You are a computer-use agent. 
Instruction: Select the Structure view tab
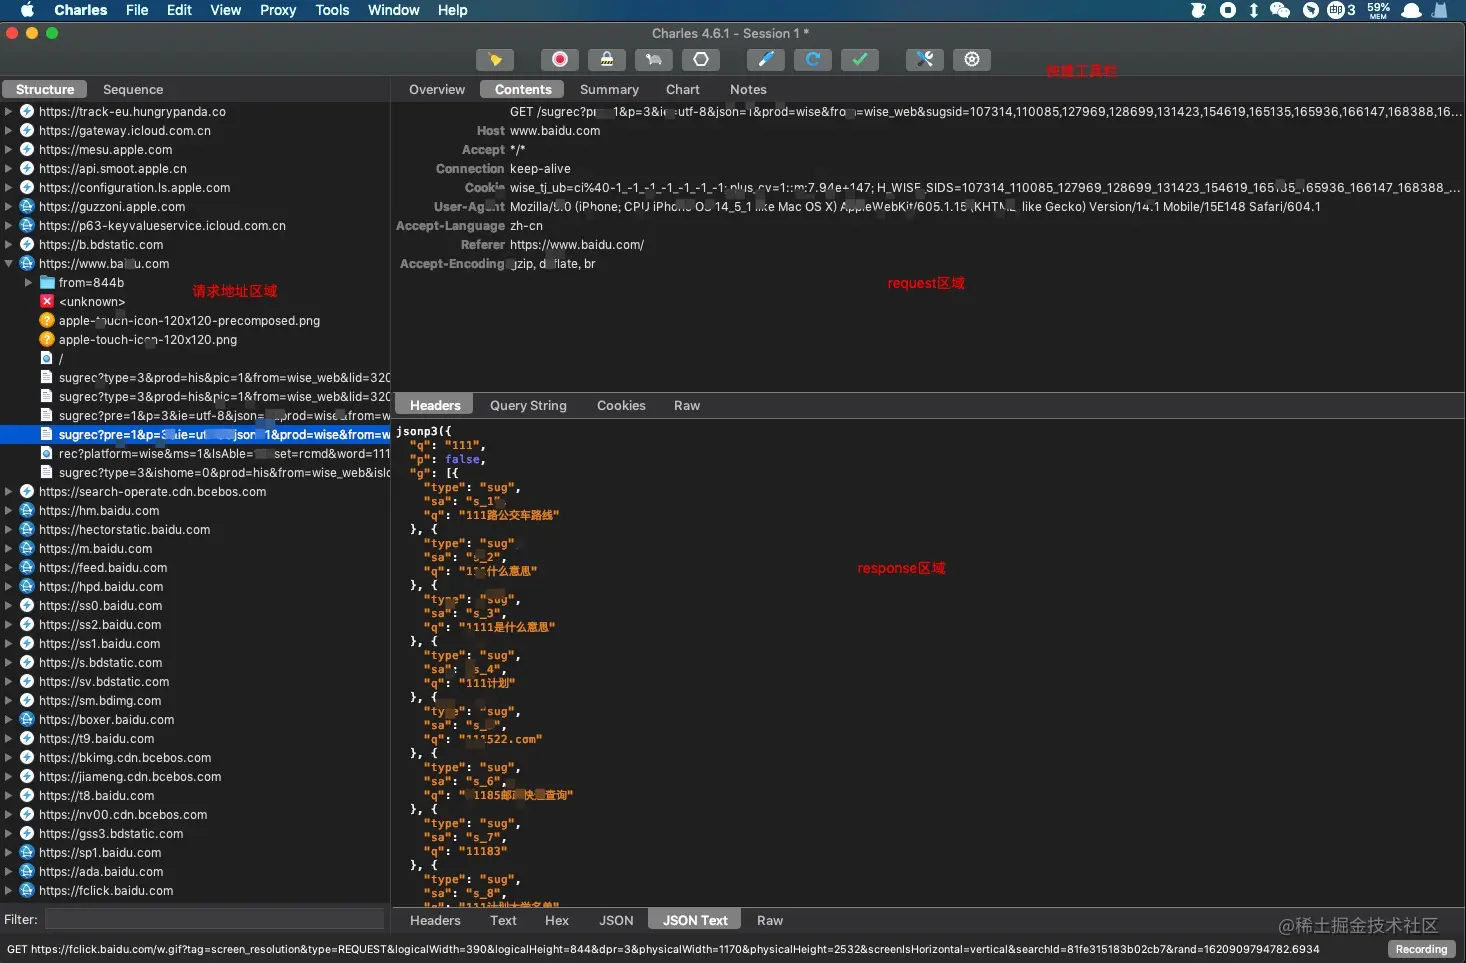point(45,89)
